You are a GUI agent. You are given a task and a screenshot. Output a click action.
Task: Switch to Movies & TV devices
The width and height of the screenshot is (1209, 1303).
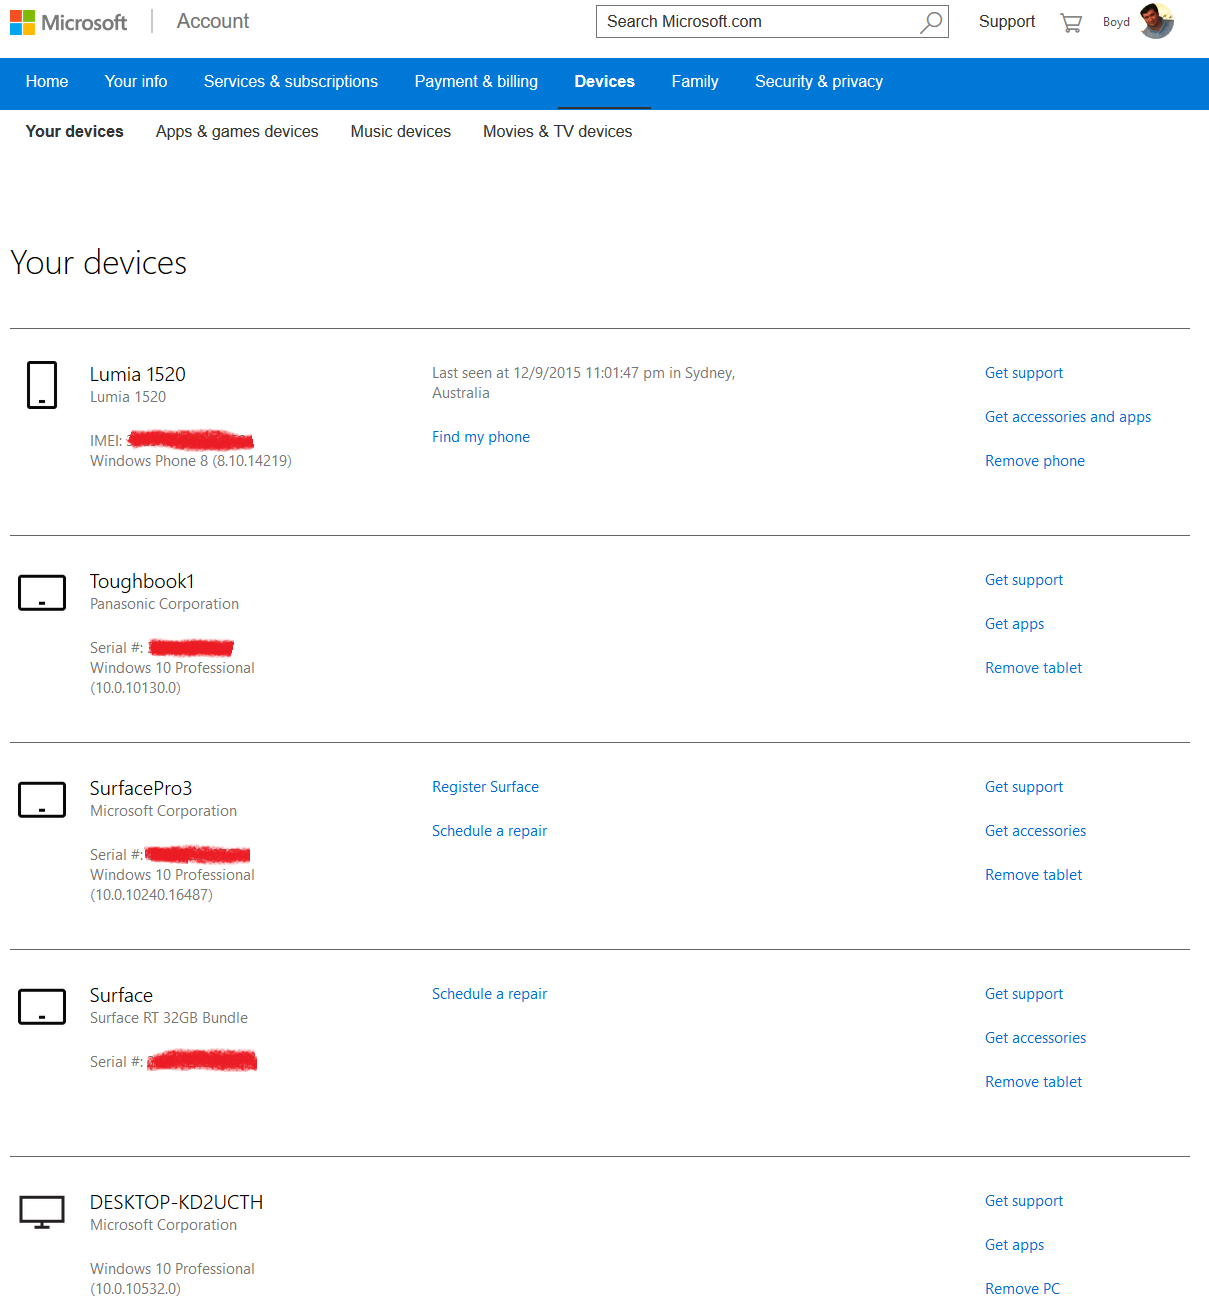[558, 131]
